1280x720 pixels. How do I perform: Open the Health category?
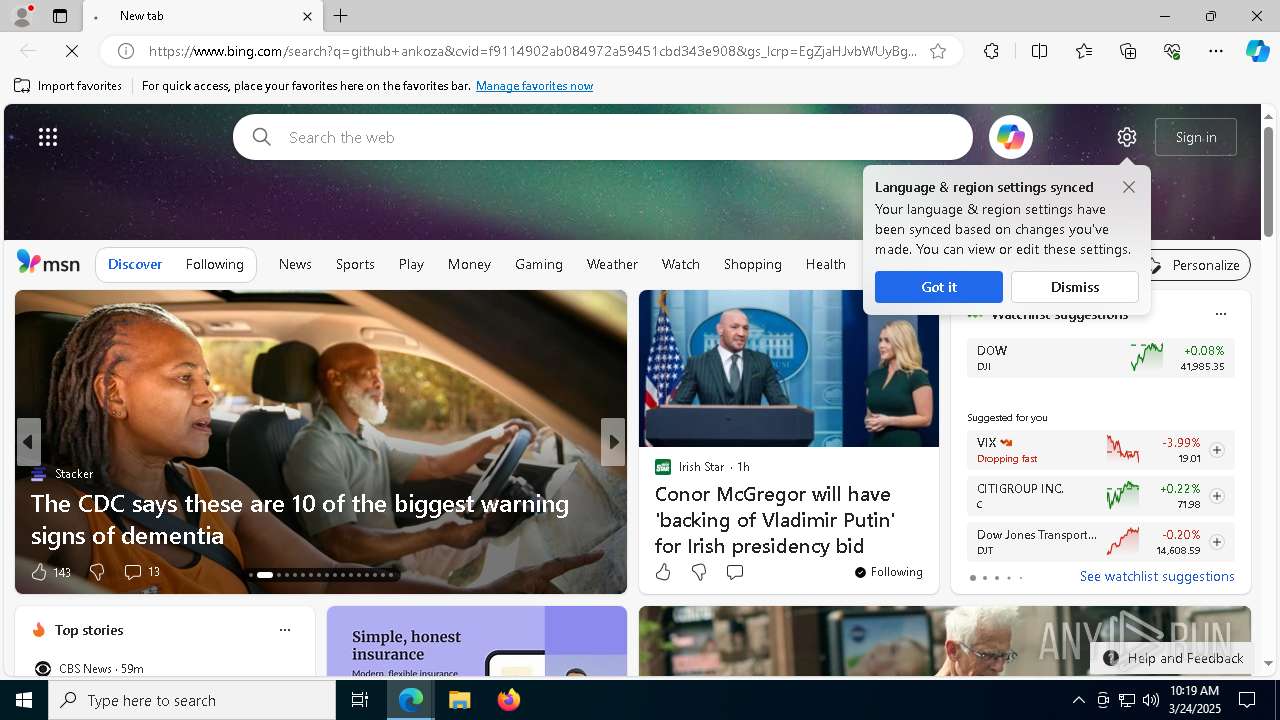(826, 264)
